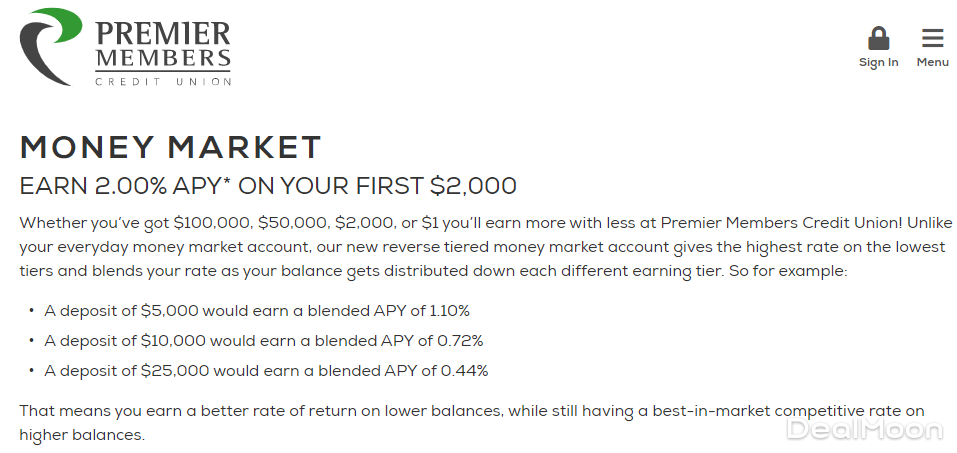The width and height of the screenshot is (957, 453).
Task: Open the hamburger Menu icon
Action: [932, 39]
